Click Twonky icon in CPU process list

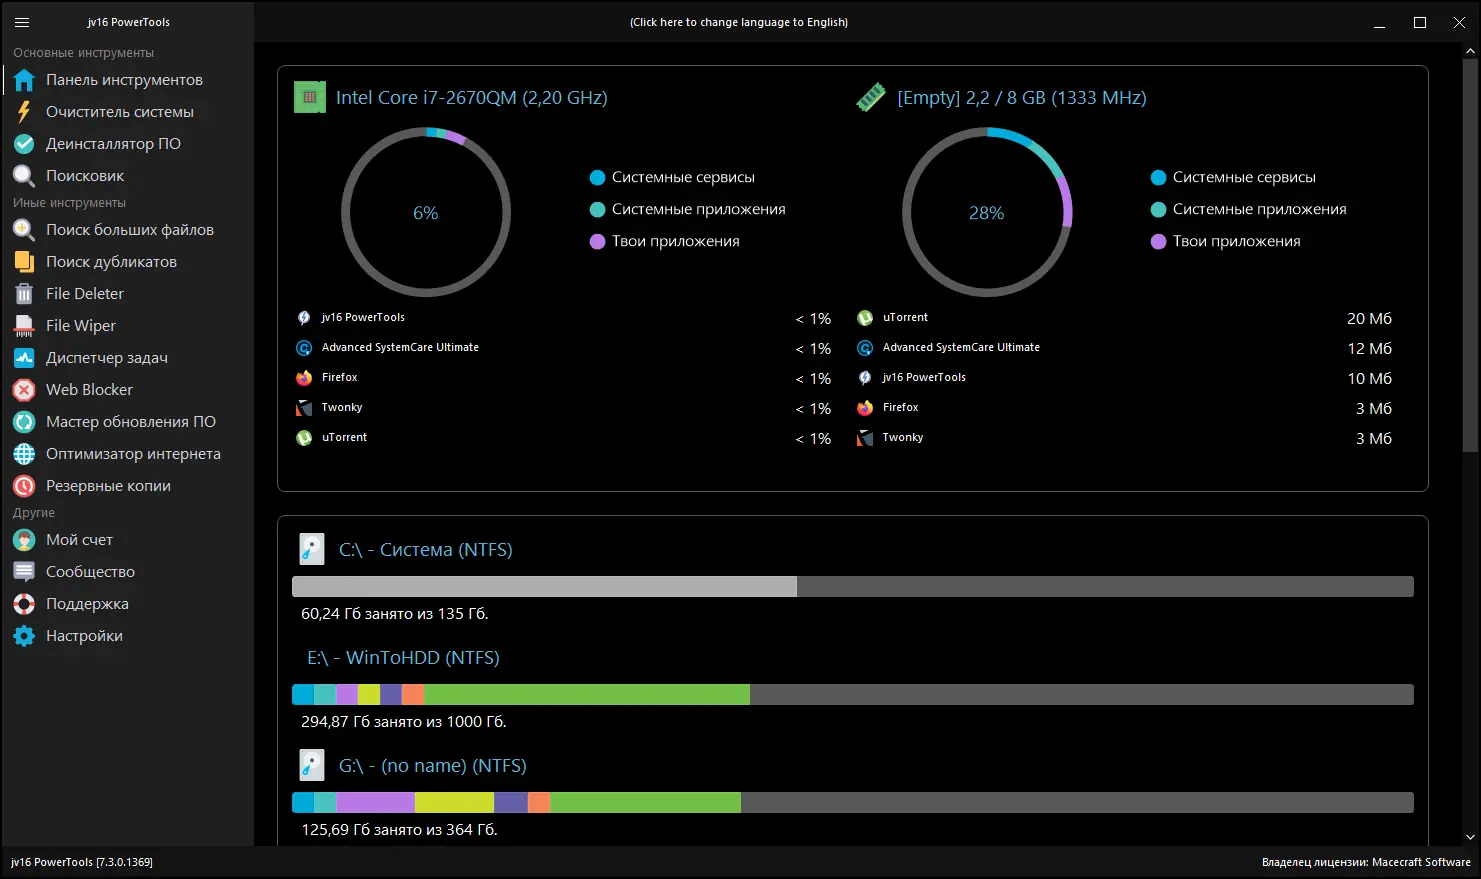[x=304, y=408]
